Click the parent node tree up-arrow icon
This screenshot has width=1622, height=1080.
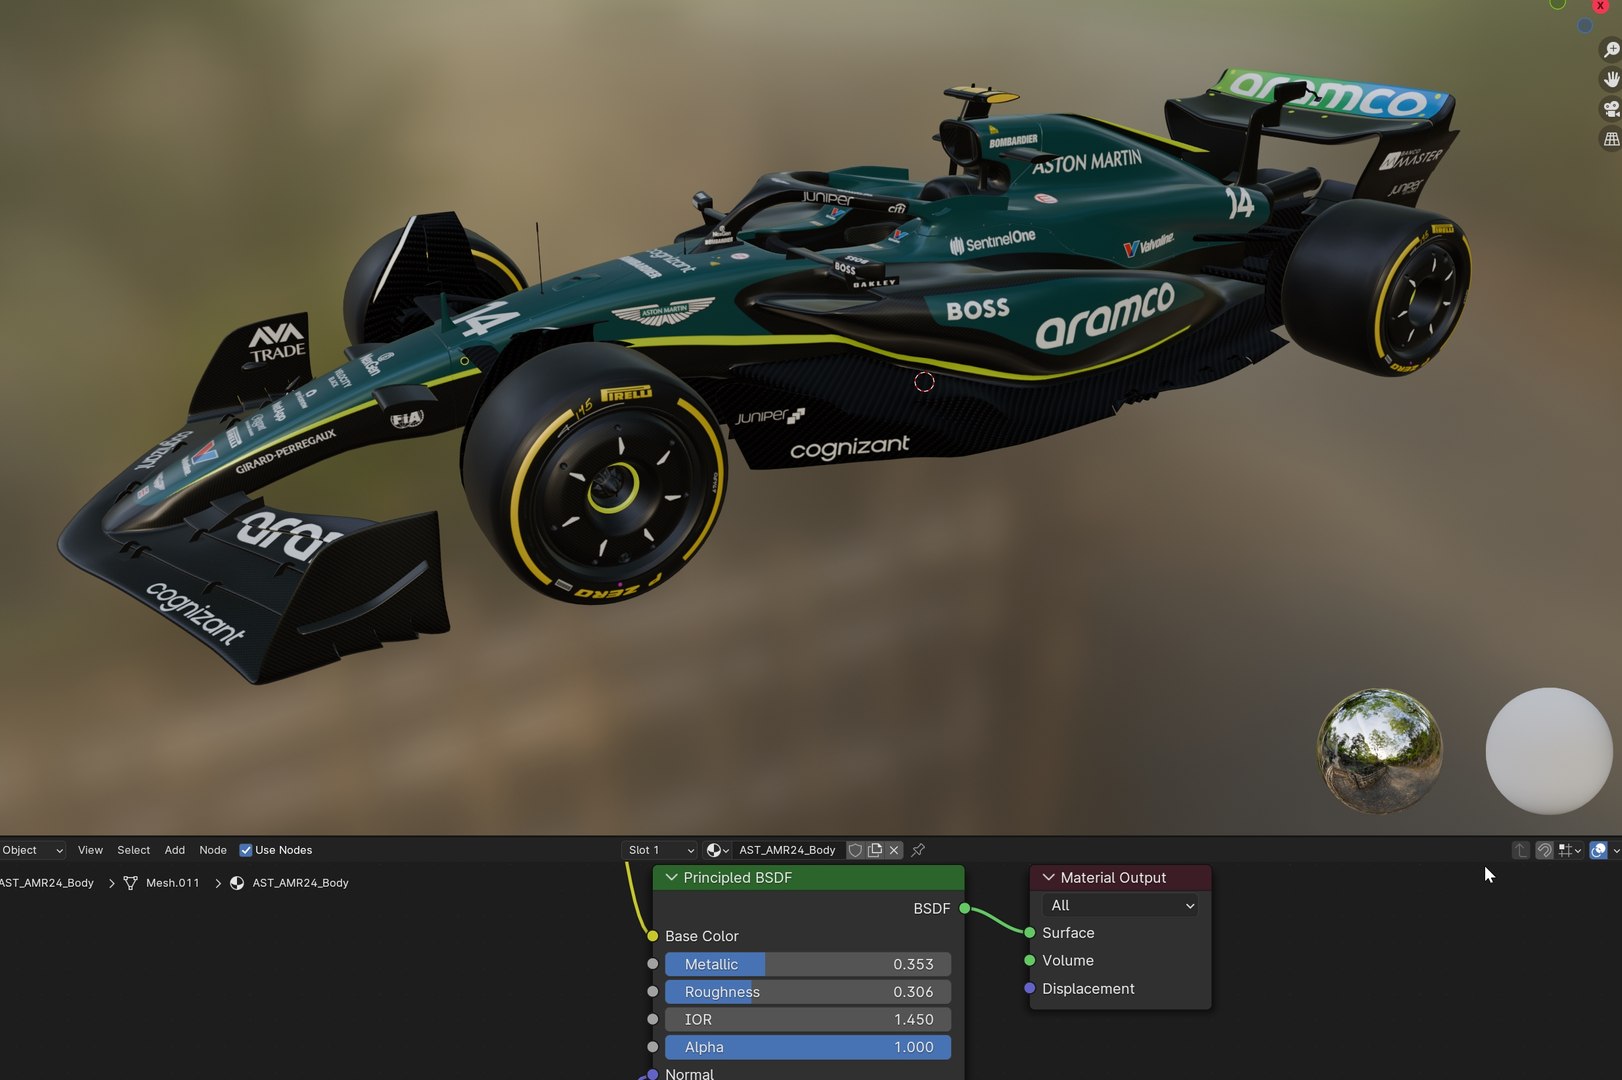pos(1521,850)
